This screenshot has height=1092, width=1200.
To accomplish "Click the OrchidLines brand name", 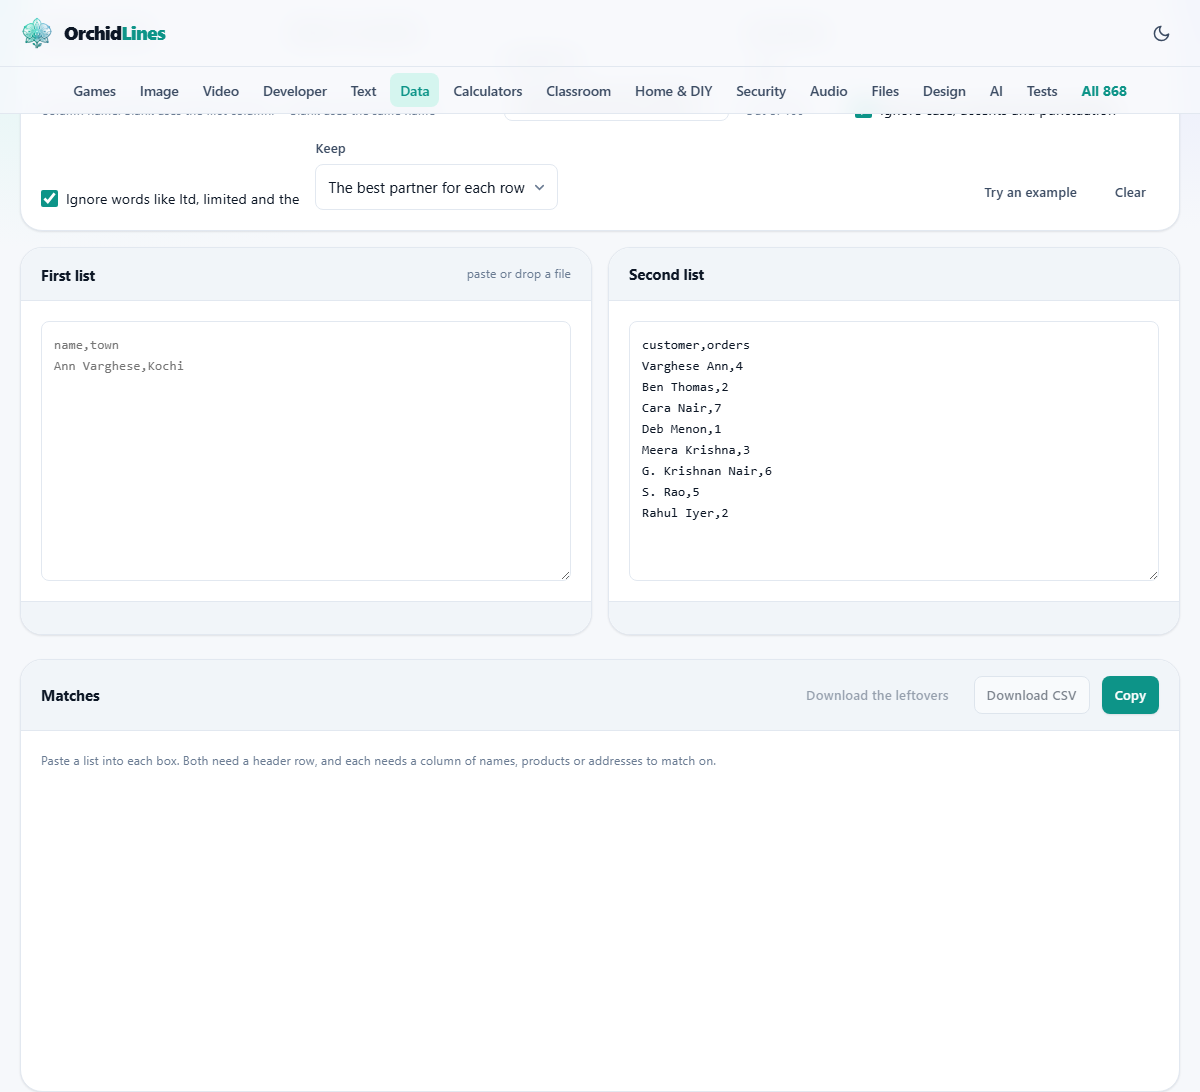I will 115,33.
